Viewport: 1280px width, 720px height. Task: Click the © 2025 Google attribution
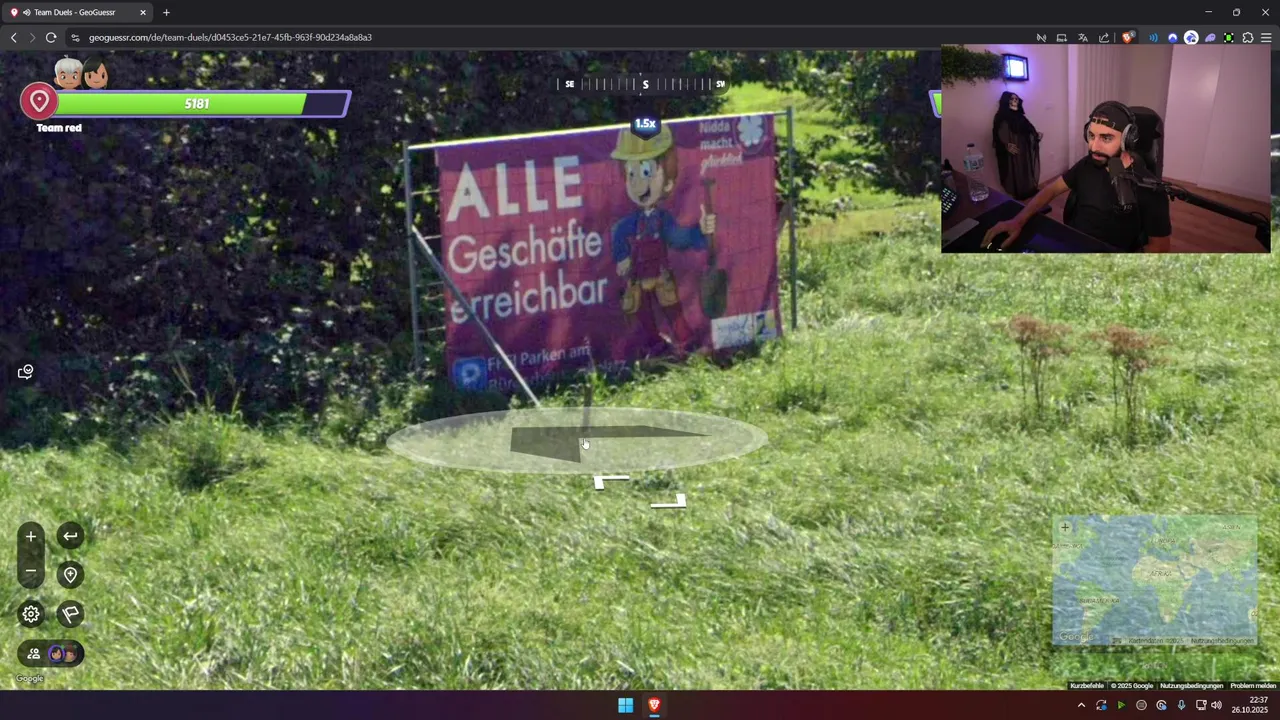click(x=1132, y=686)
